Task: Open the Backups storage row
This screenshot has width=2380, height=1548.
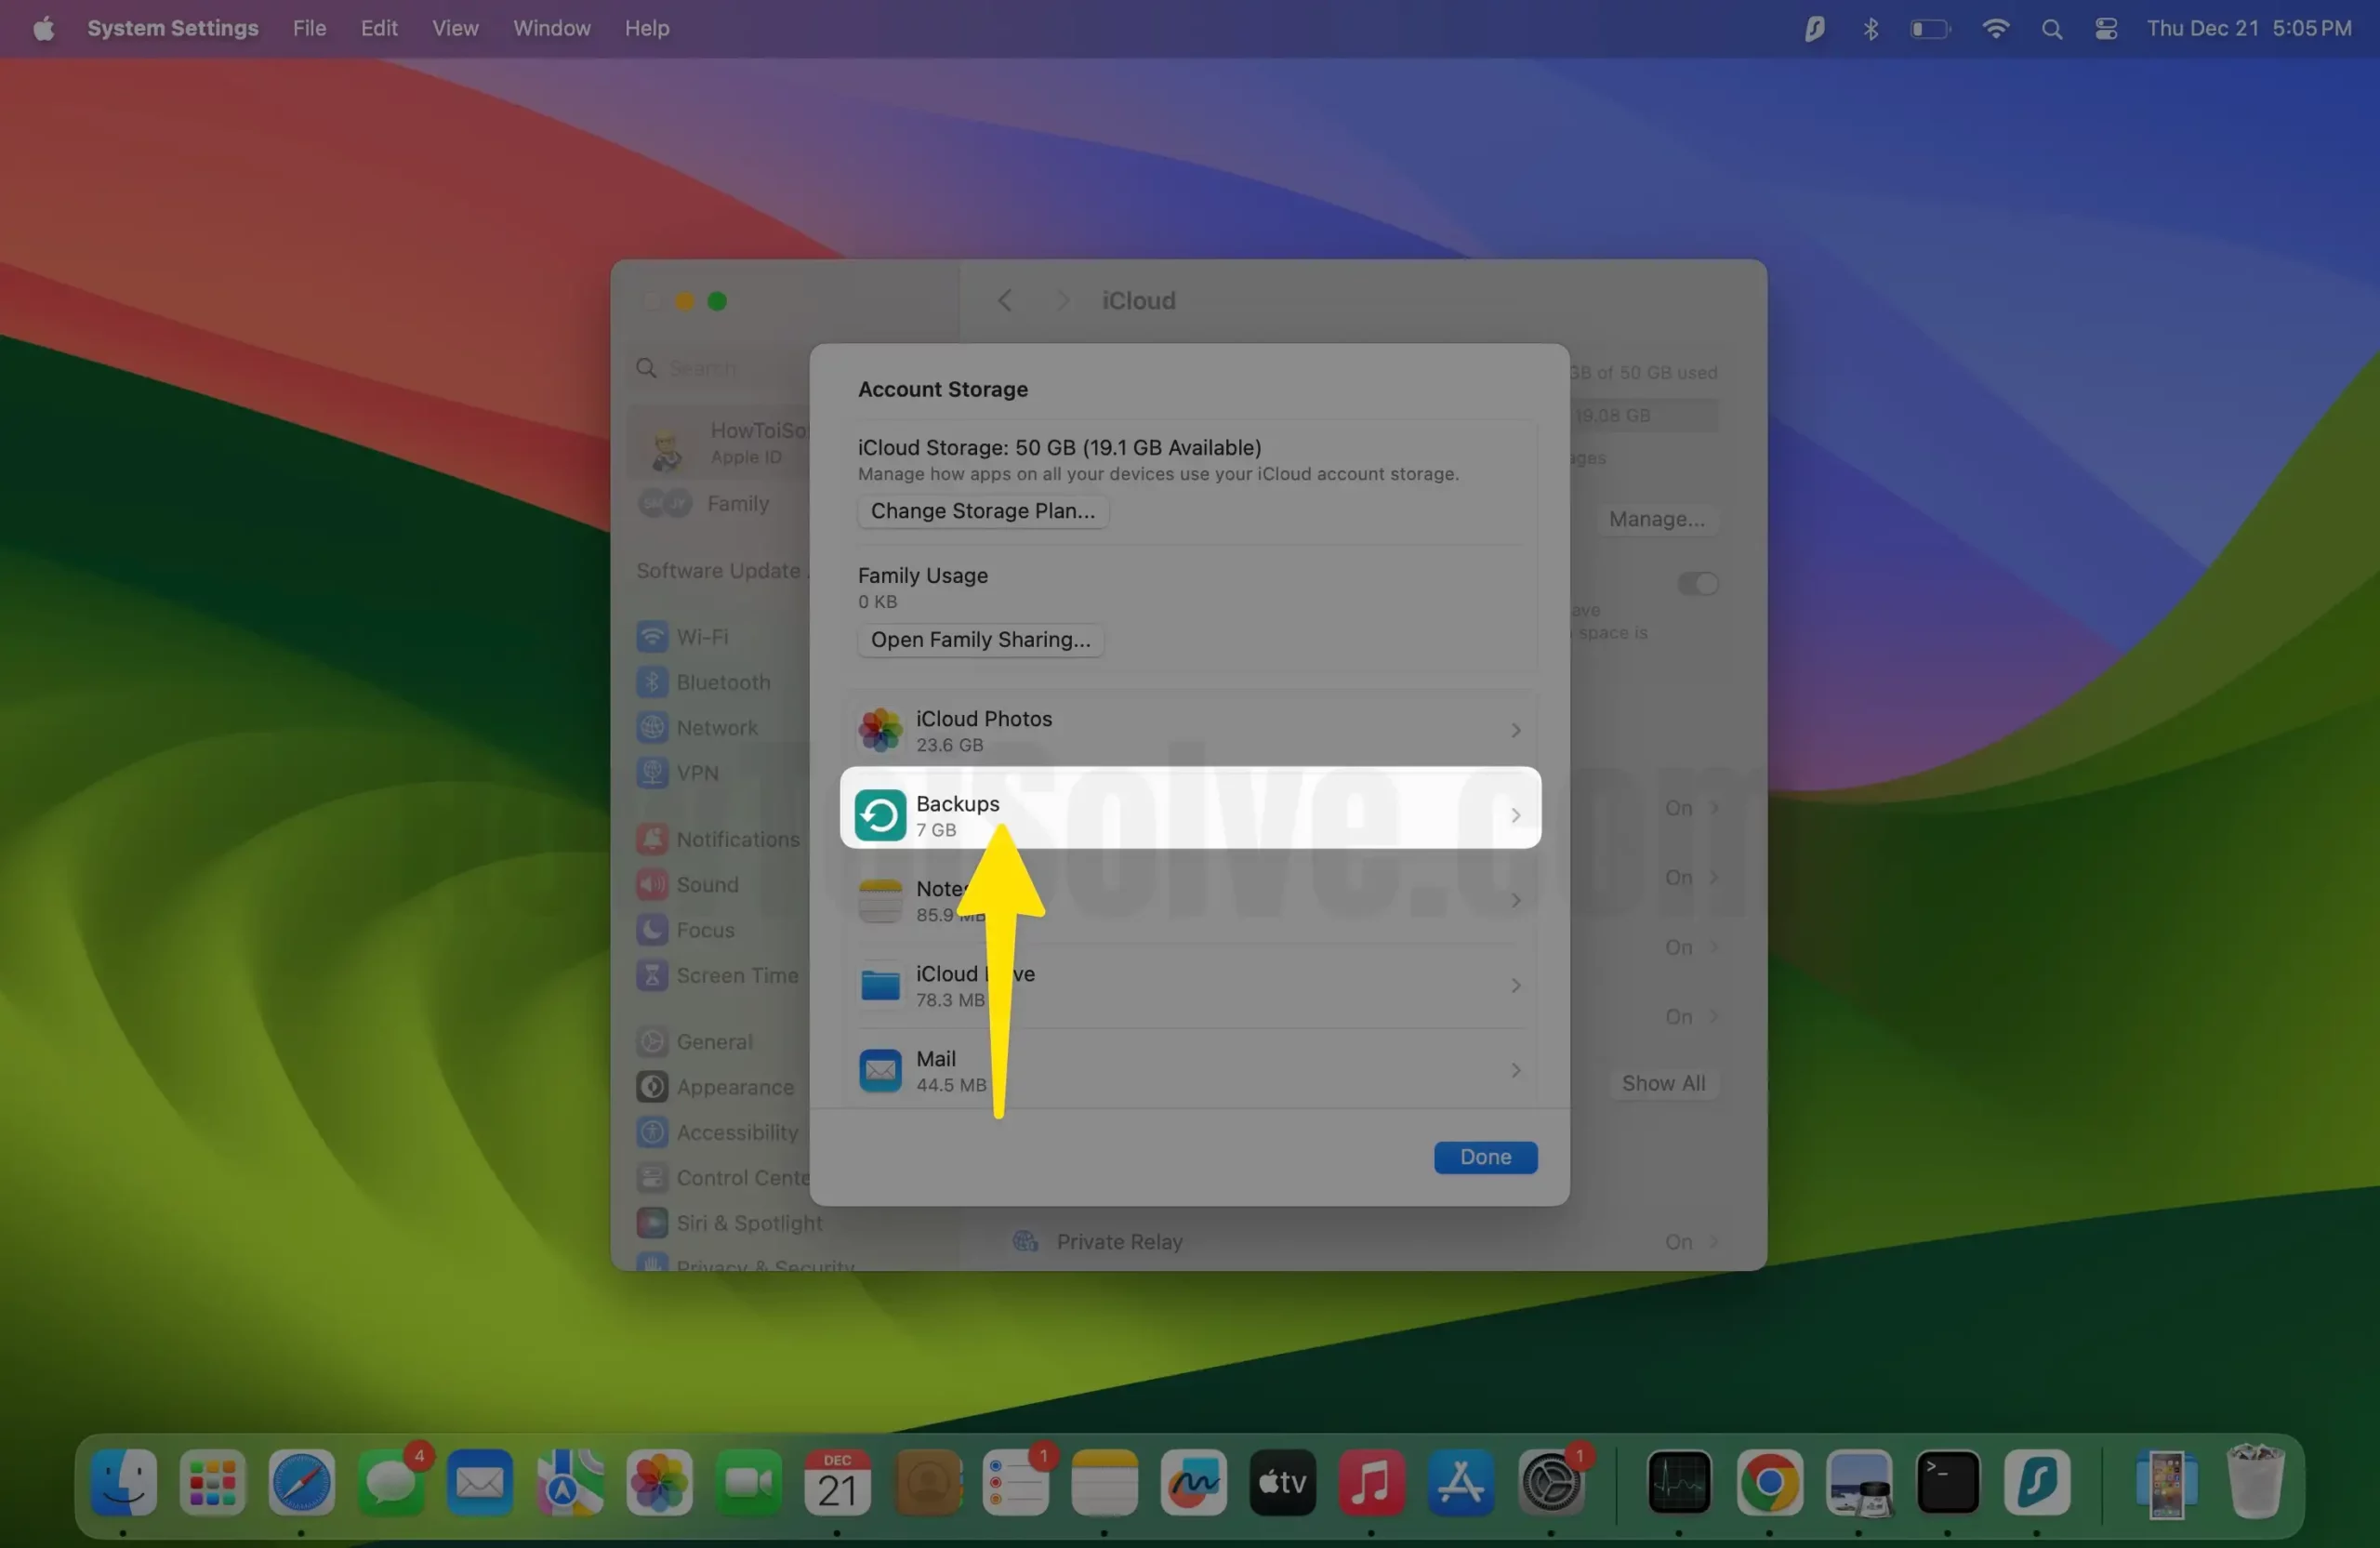Action: pyautogui.click(x=1190, y=808)
